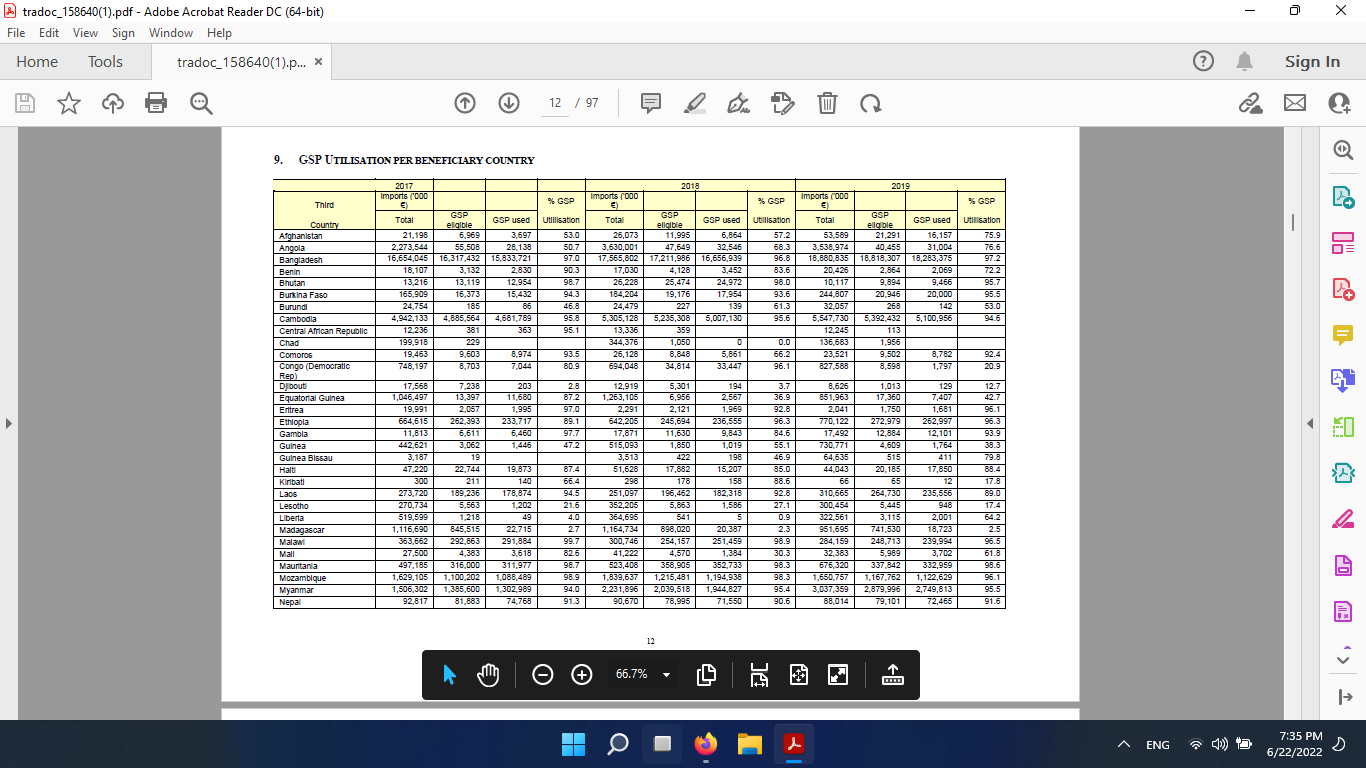Open Windows taskbar search
This screenshot has height=768, width=1366.
tap(617, 744)
